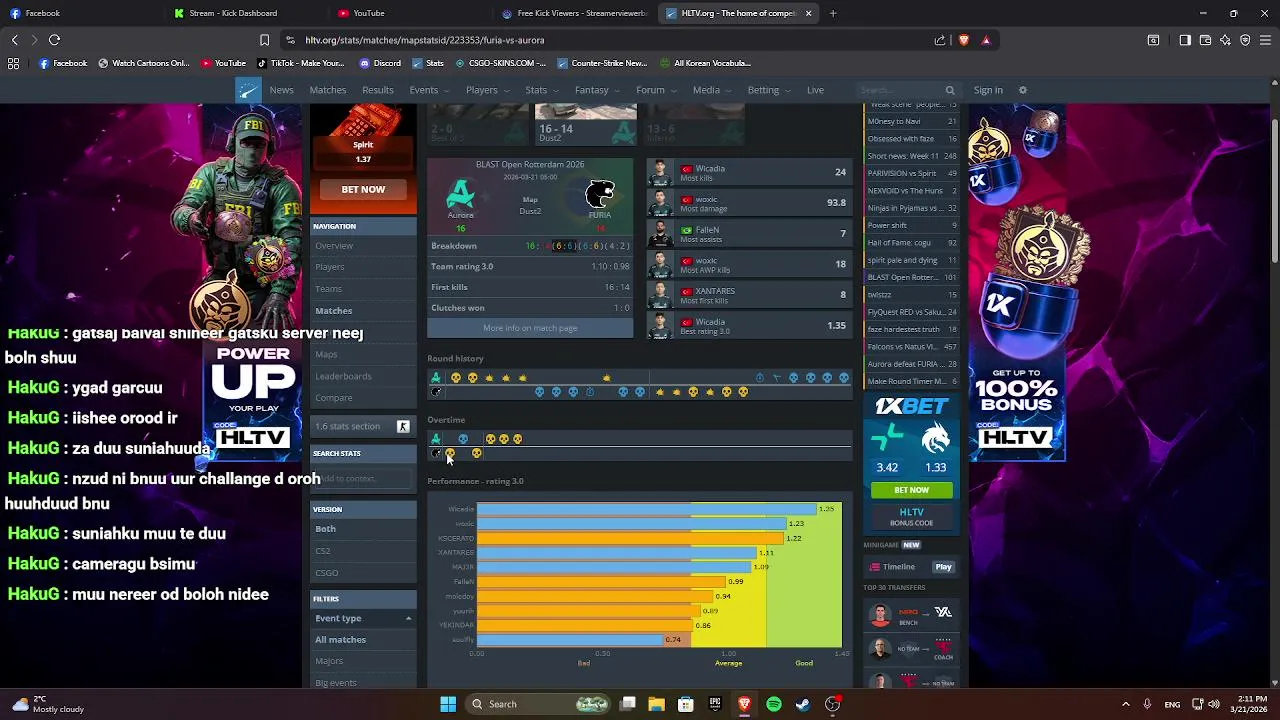The height and width of the screenshot is (720, 1280).
Task: Click Wicadia's blue rating bar in chart
Action: pos(646,509)
